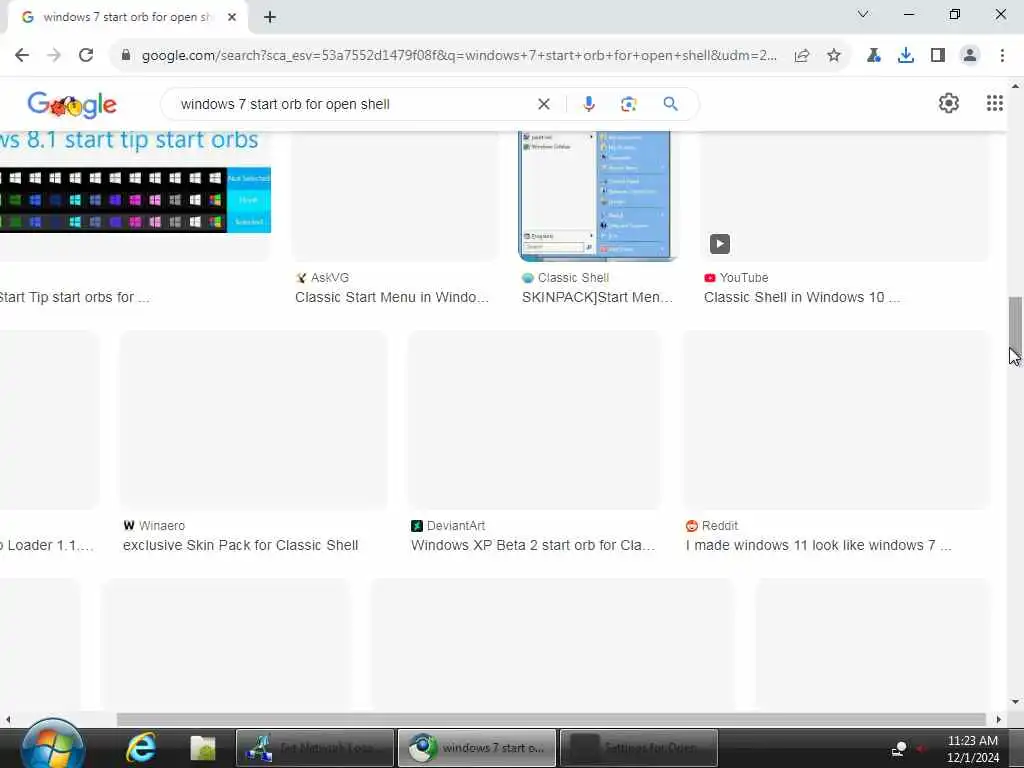Clear the Google search box
This screenshot has height=768, width=1024.
click(x=543, y=104)
